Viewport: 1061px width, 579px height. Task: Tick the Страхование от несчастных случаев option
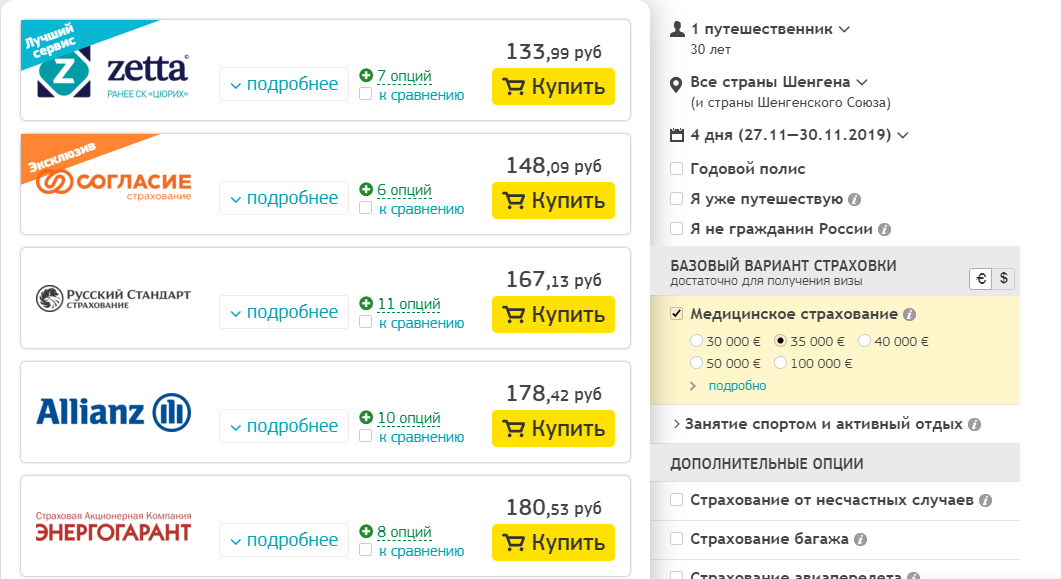[x=677, y=499]
